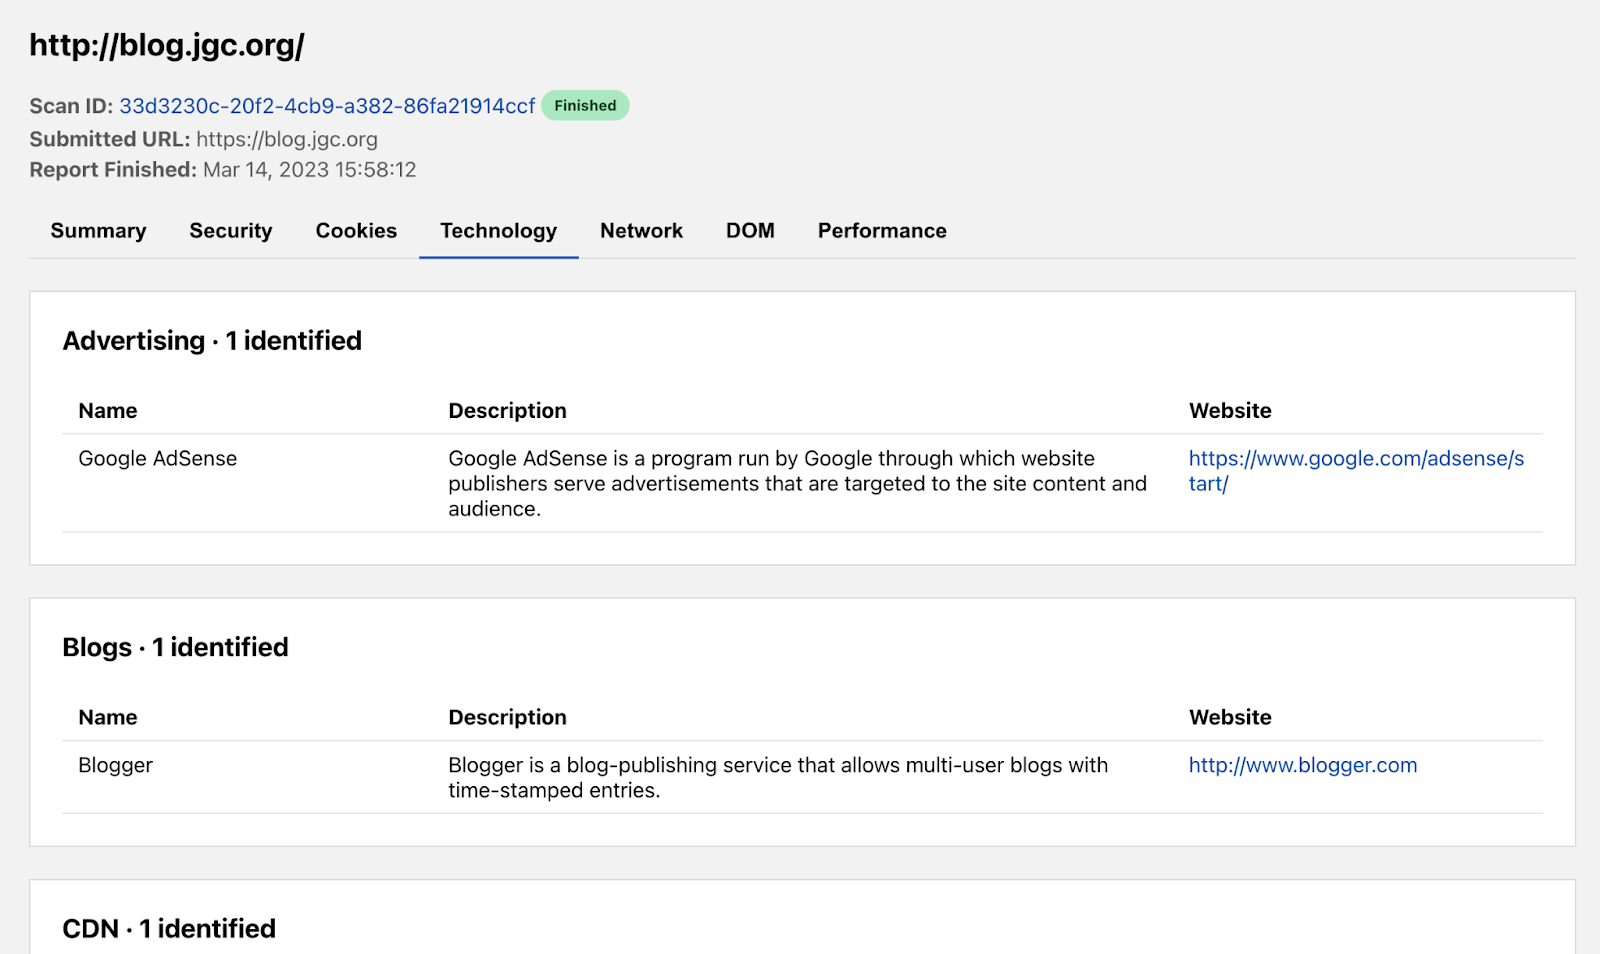
Task: Select the page title http://blog.jgc.org/
Action: [x=167, y=45]
